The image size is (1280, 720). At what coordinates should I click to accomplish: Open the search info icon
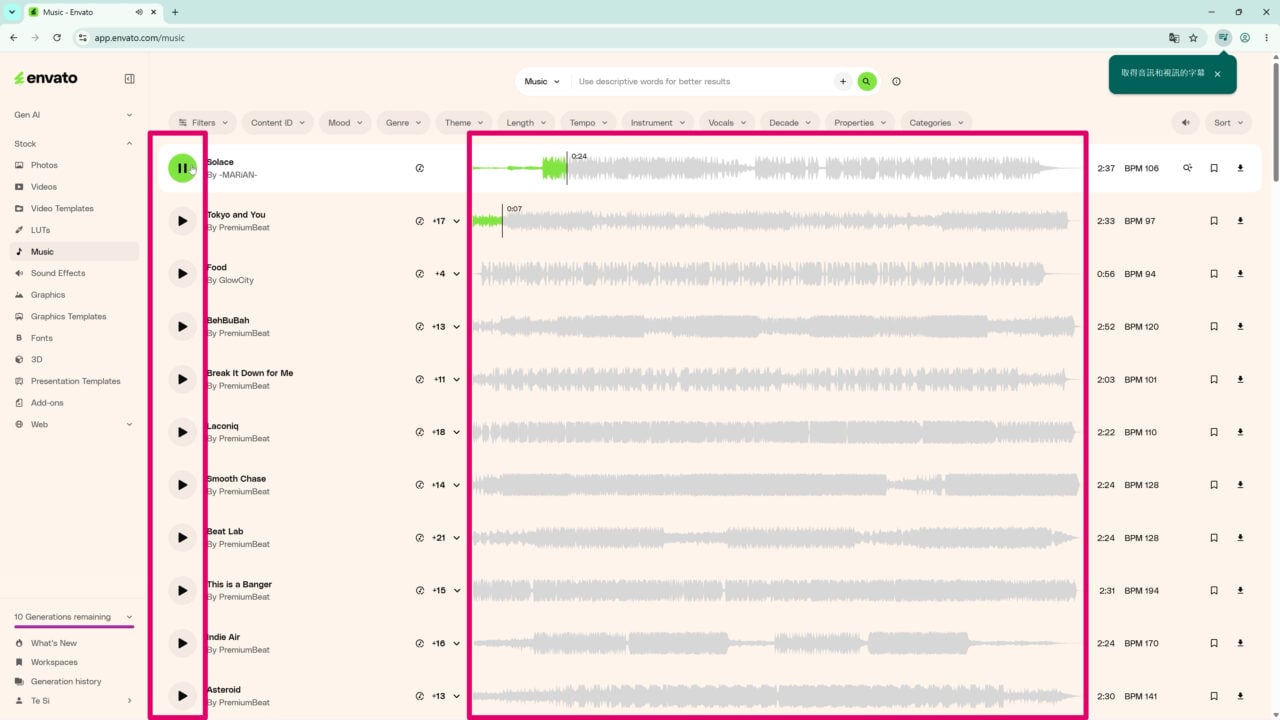(x=896, y=82)
